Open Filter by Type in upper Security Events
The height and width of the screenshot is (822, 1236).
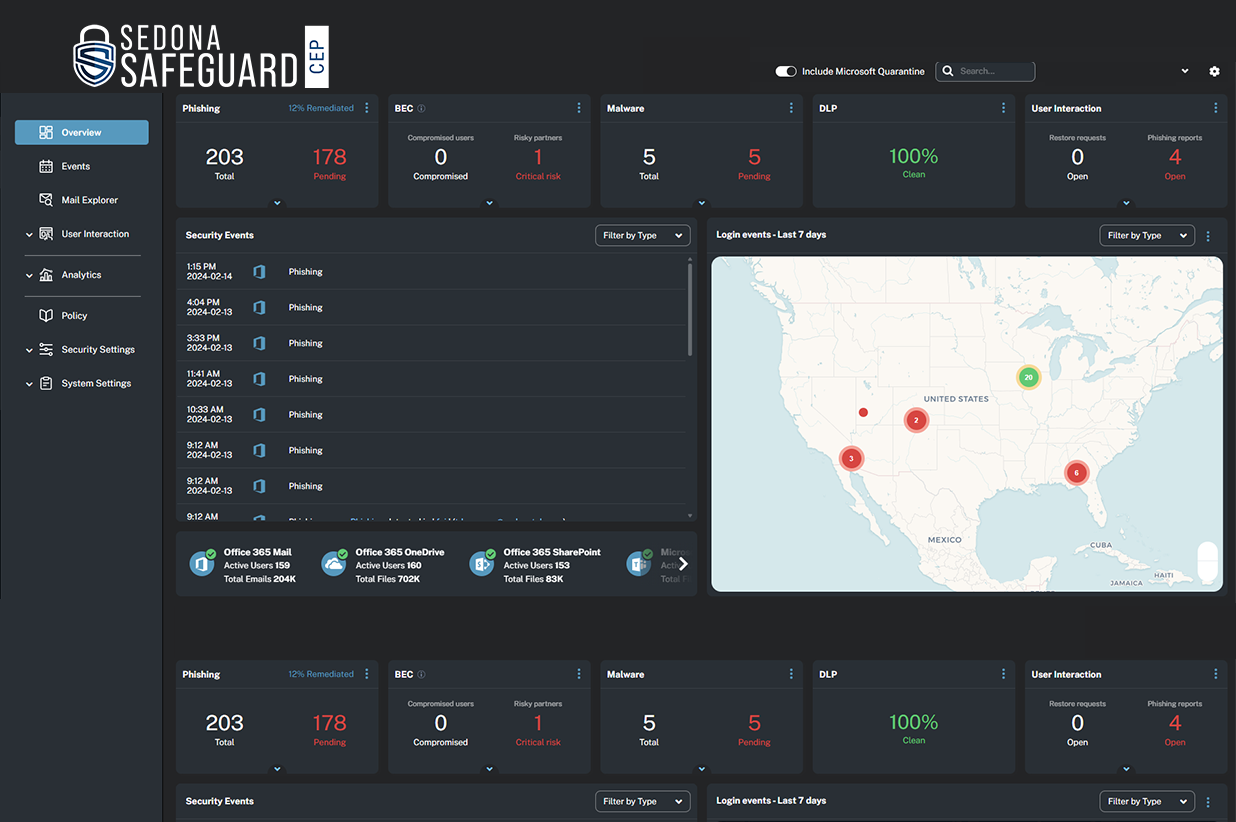(643, 235)
